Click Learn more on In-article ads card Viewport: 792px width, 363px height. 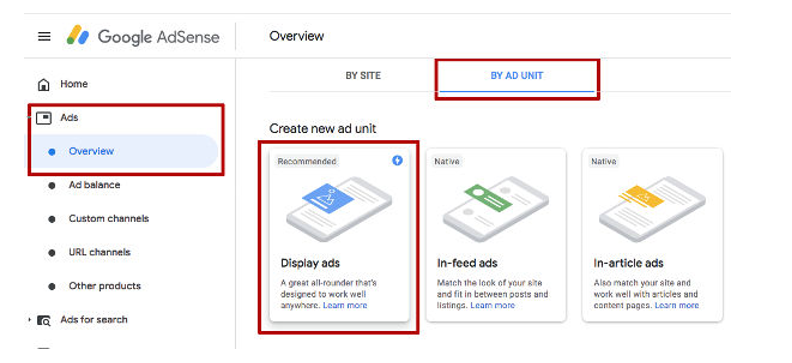pos(677,305)
